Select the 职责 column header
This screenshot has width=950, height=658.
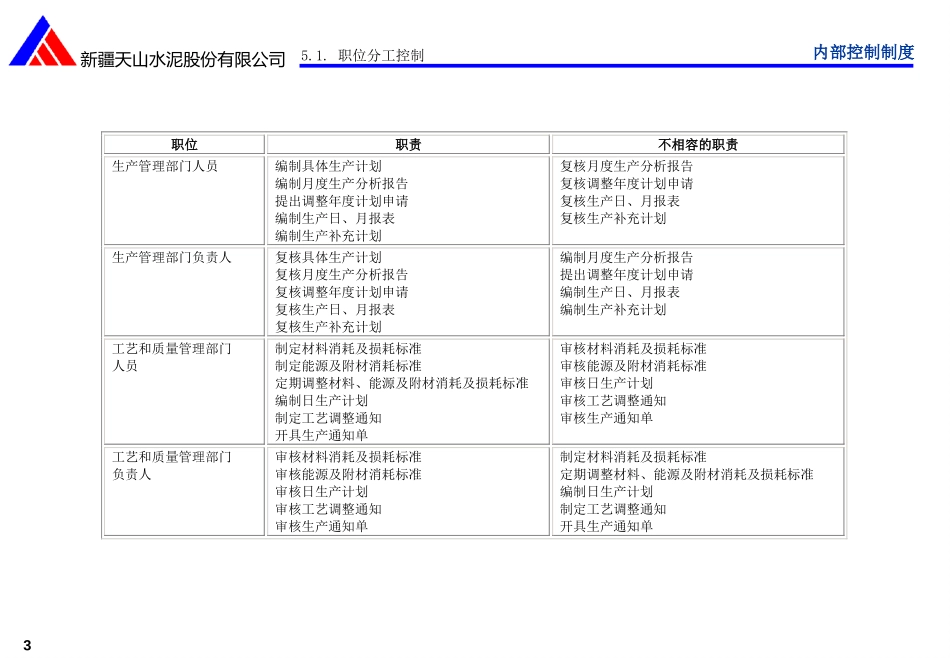click(x=408, y=144)
